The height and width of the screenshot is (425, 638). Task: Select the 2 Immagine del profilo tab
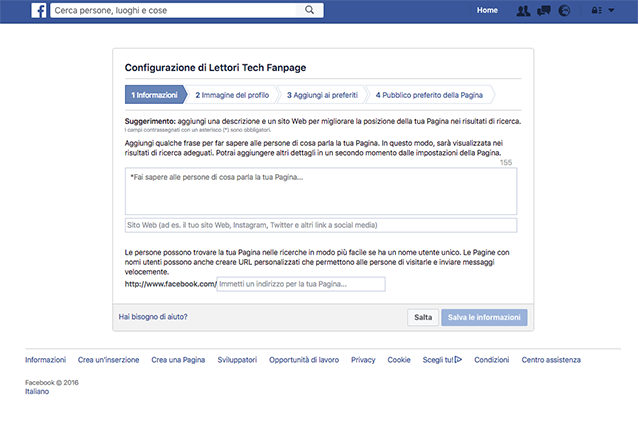coord(232,95)
